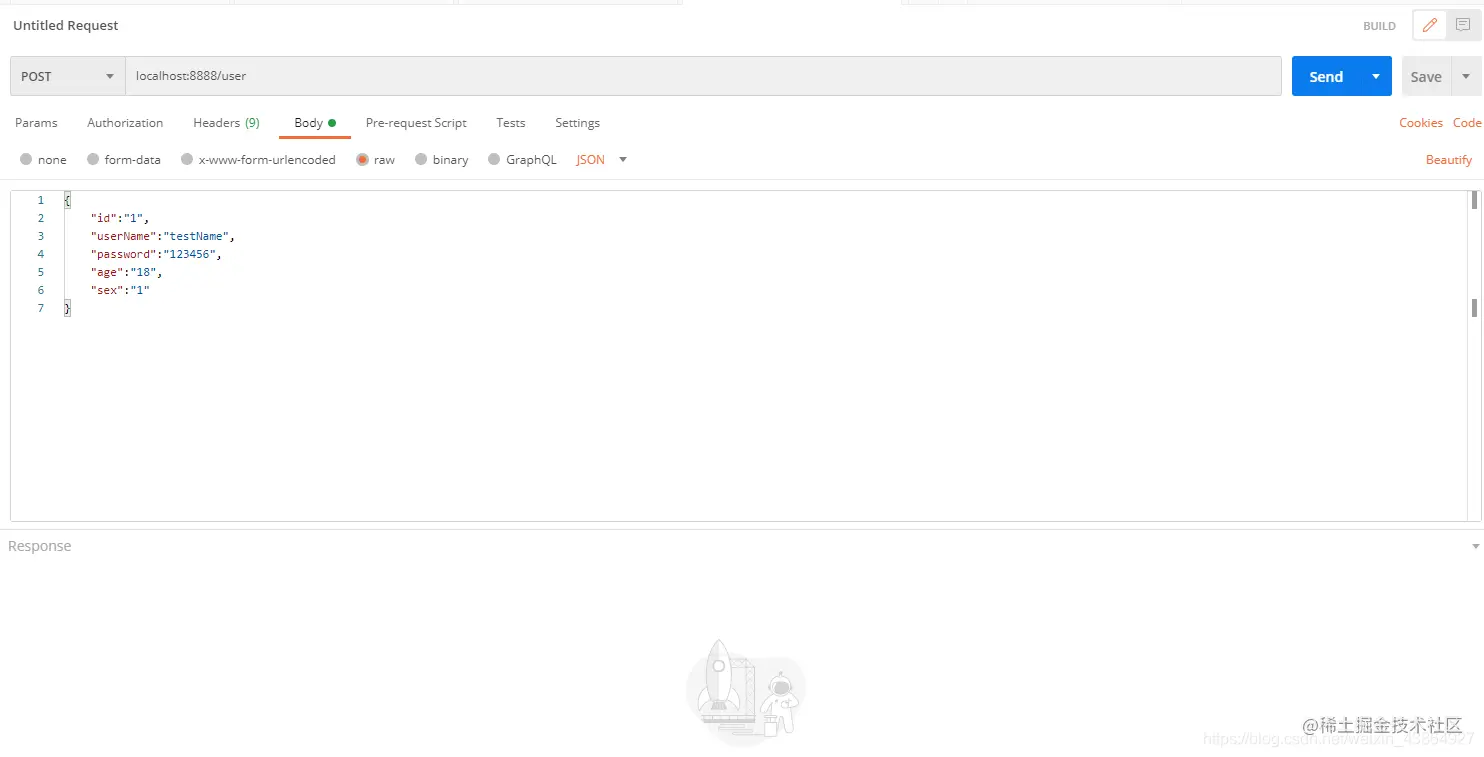Click the pencil edit icon next to BUILD

[1430, 26]
